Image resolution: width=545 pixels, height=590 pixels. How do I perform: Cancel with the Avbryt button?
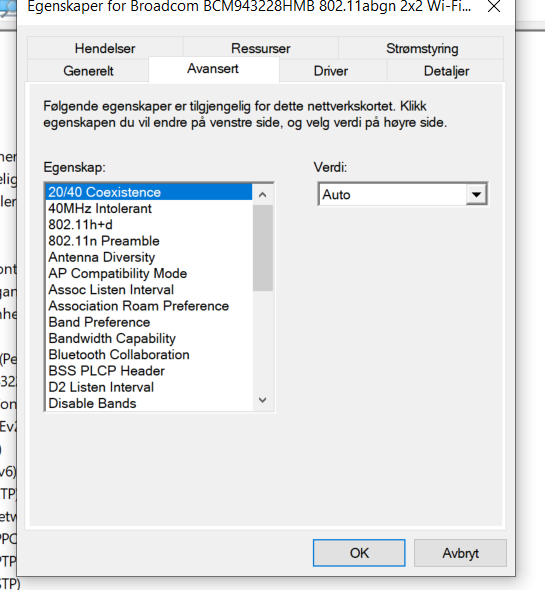click(460, 553)
